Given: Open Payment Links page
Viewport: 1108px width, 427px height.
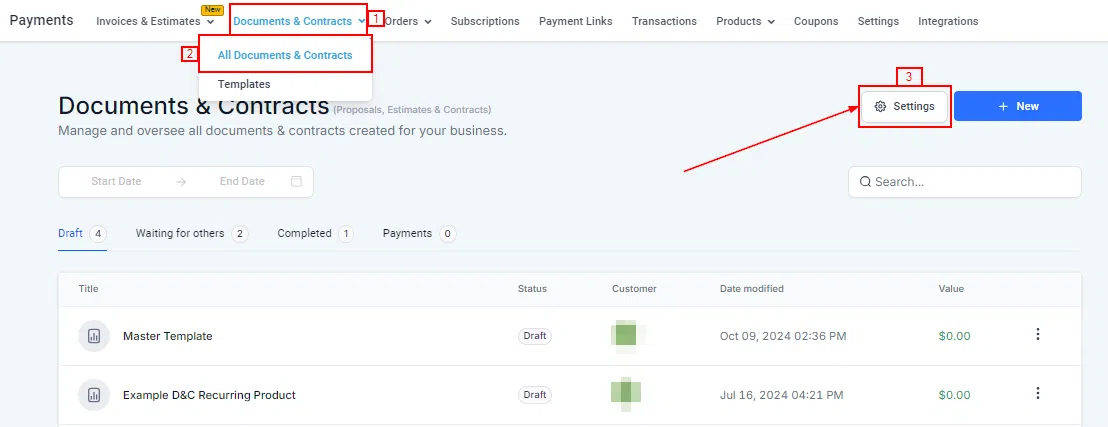Looking at the screenshot, I should (575, 21).
